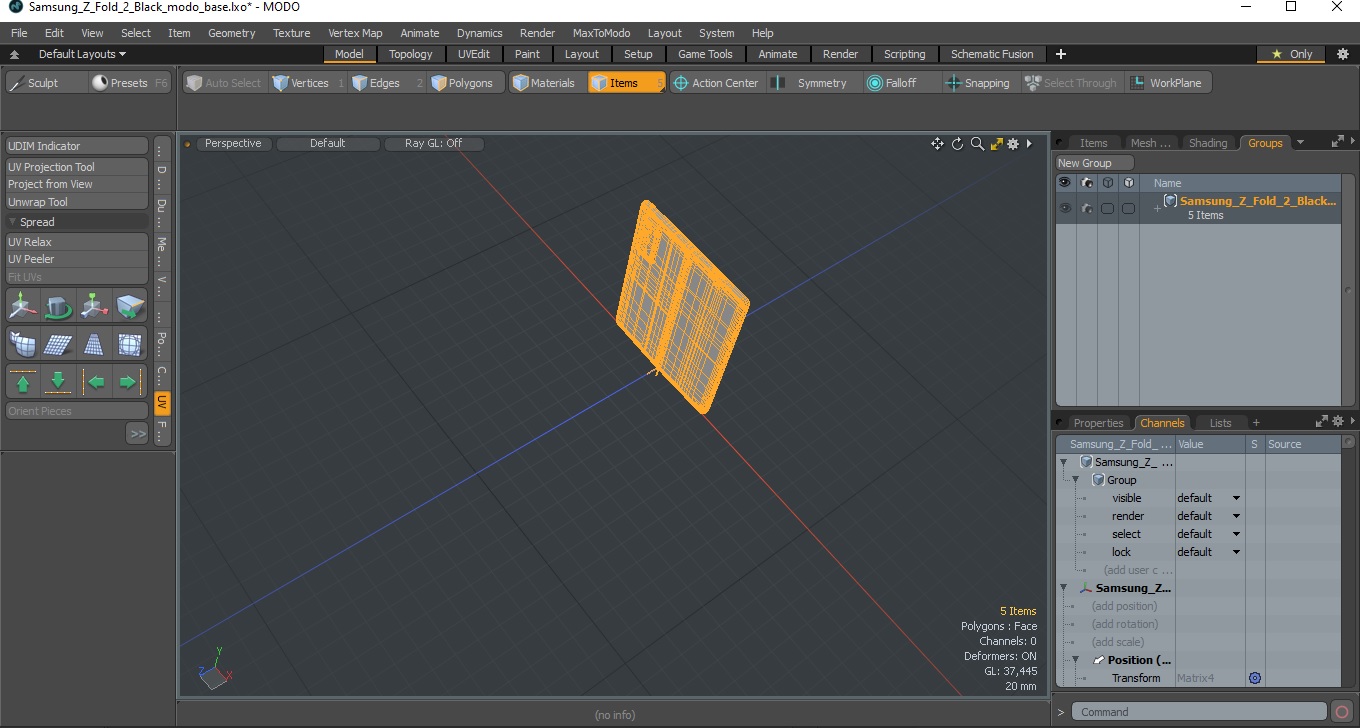Toggle Action Center option
1360x728 pixels.
point(716,83)
